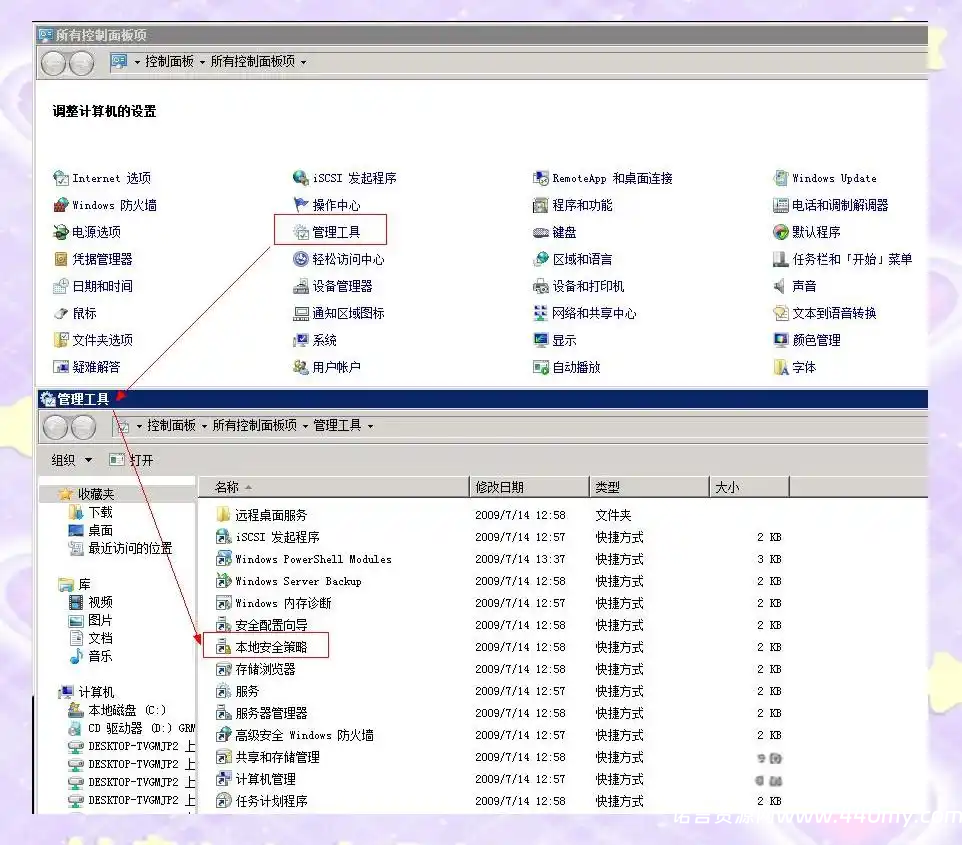
Task: Expand 所有控制面板项 breadcrumb arrow in top window
Action: 303,62
